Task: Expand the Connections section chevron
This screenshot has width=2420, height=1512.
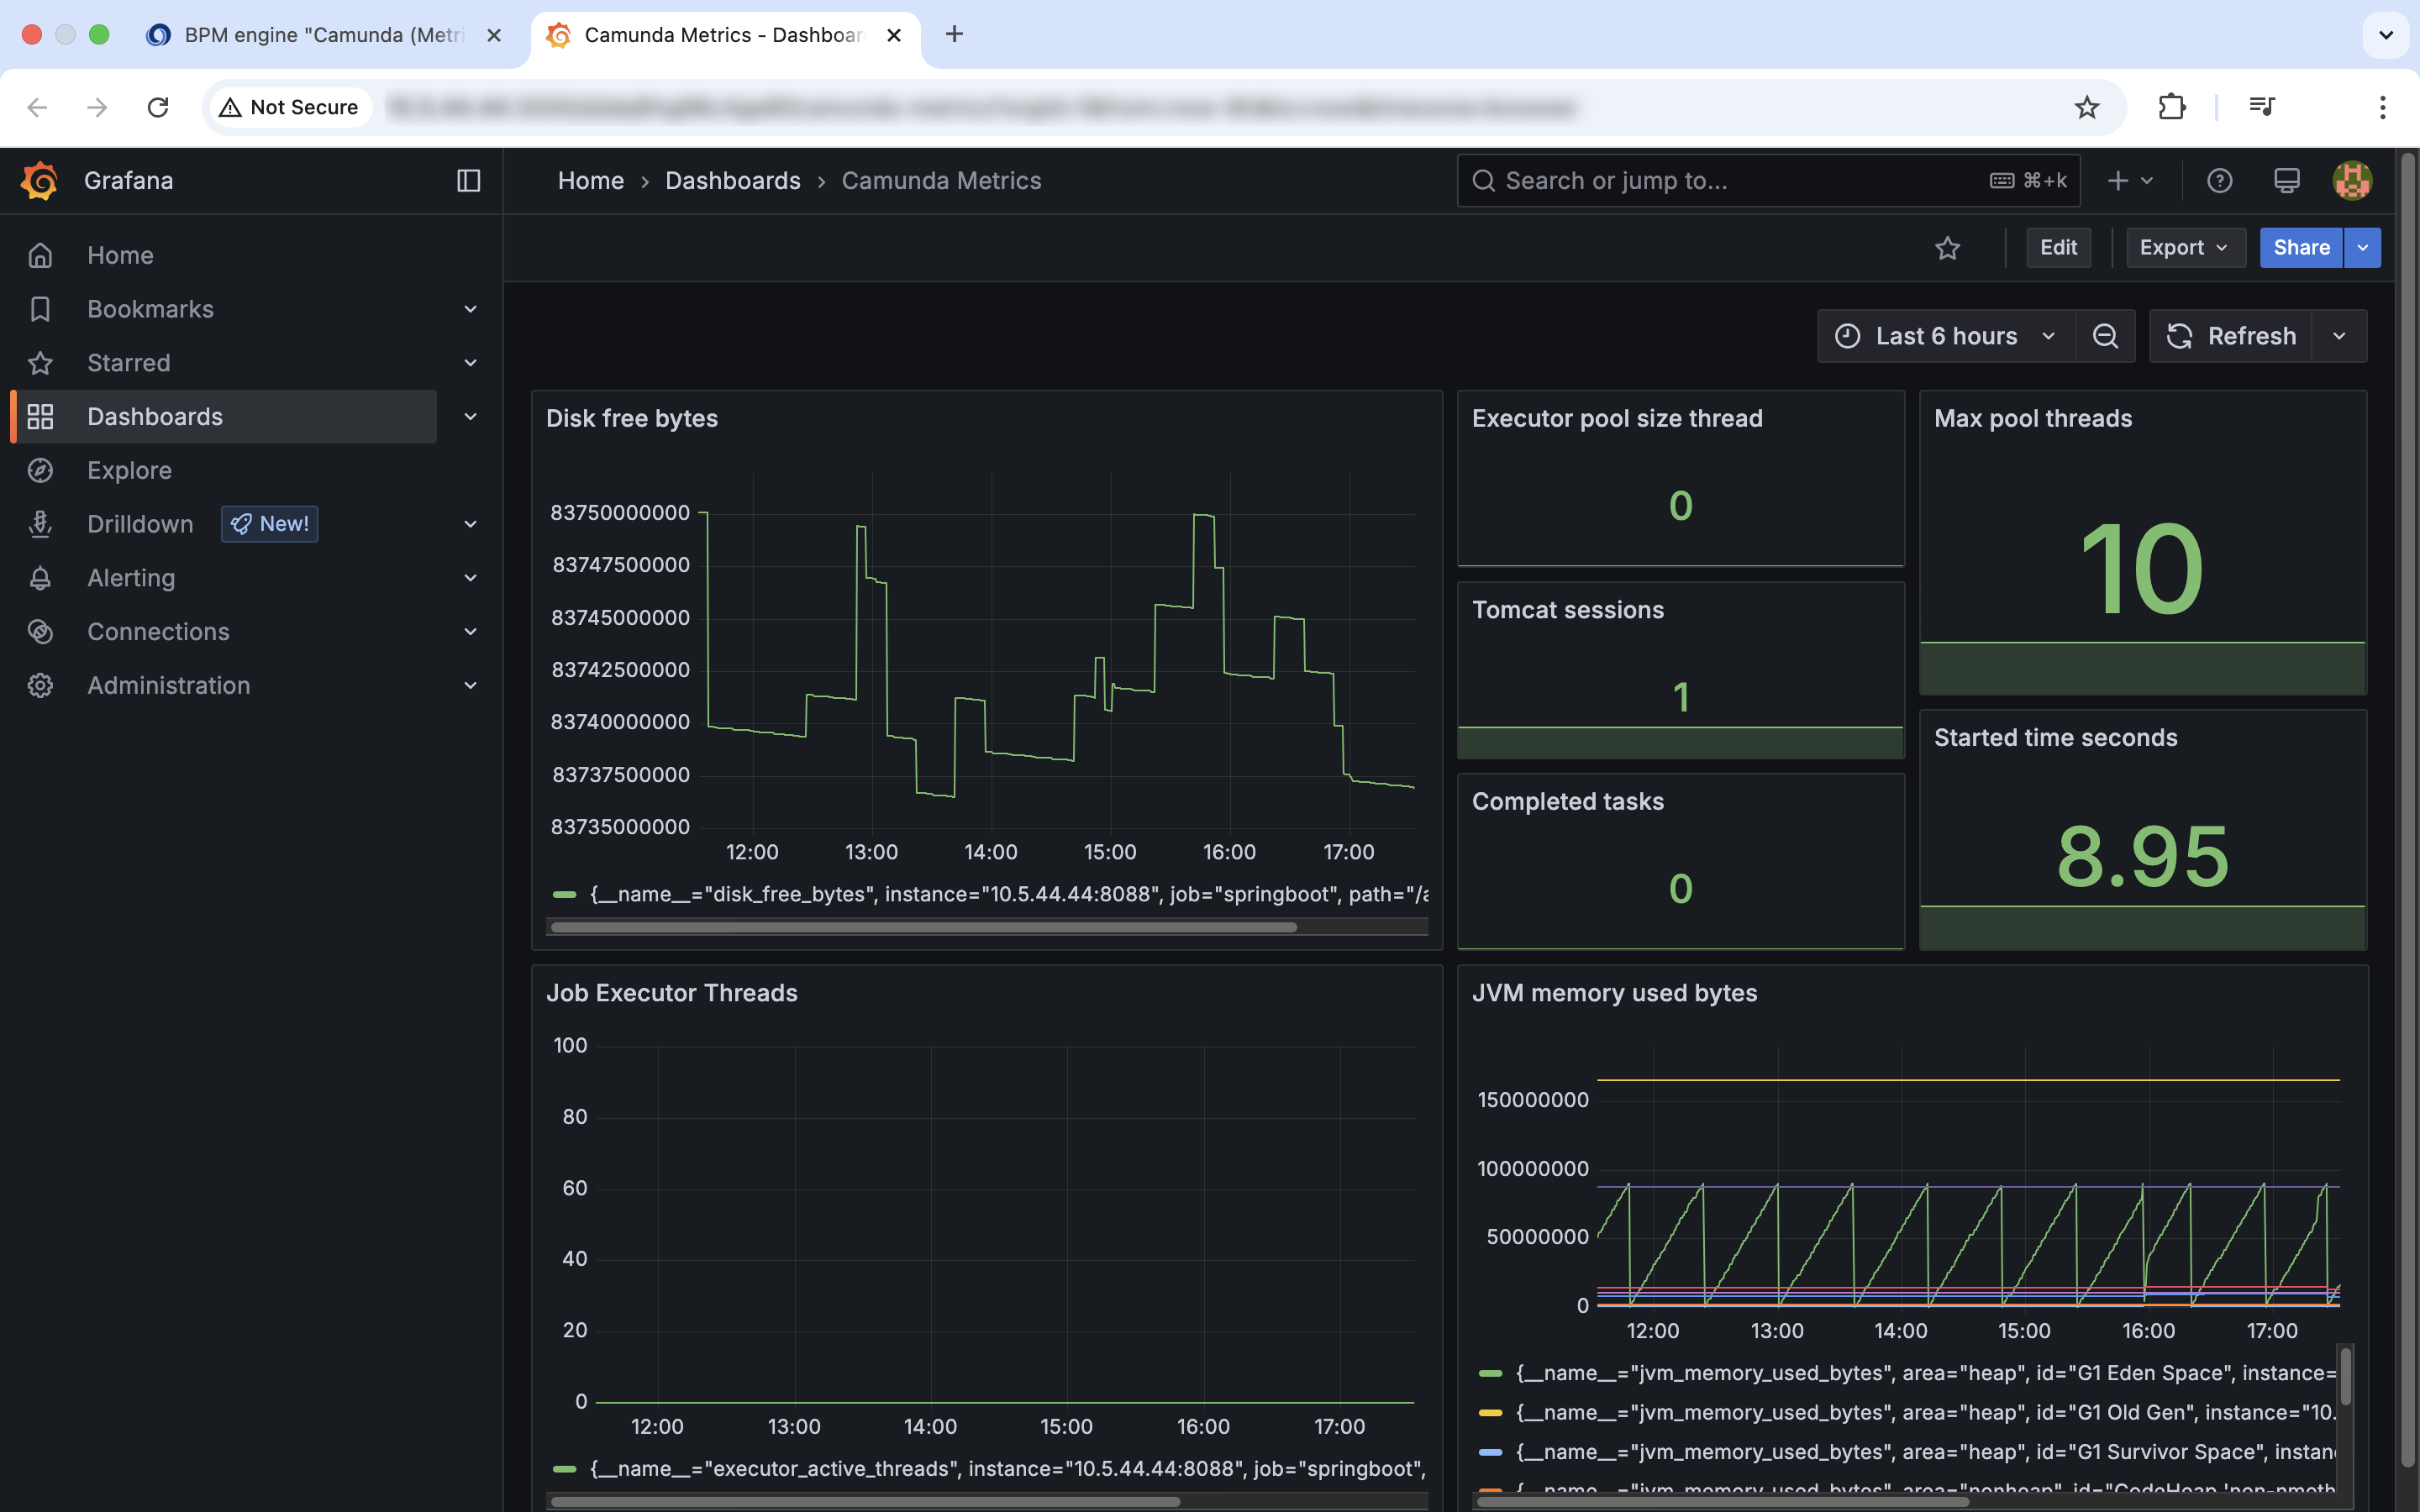Action: point(470,632)
